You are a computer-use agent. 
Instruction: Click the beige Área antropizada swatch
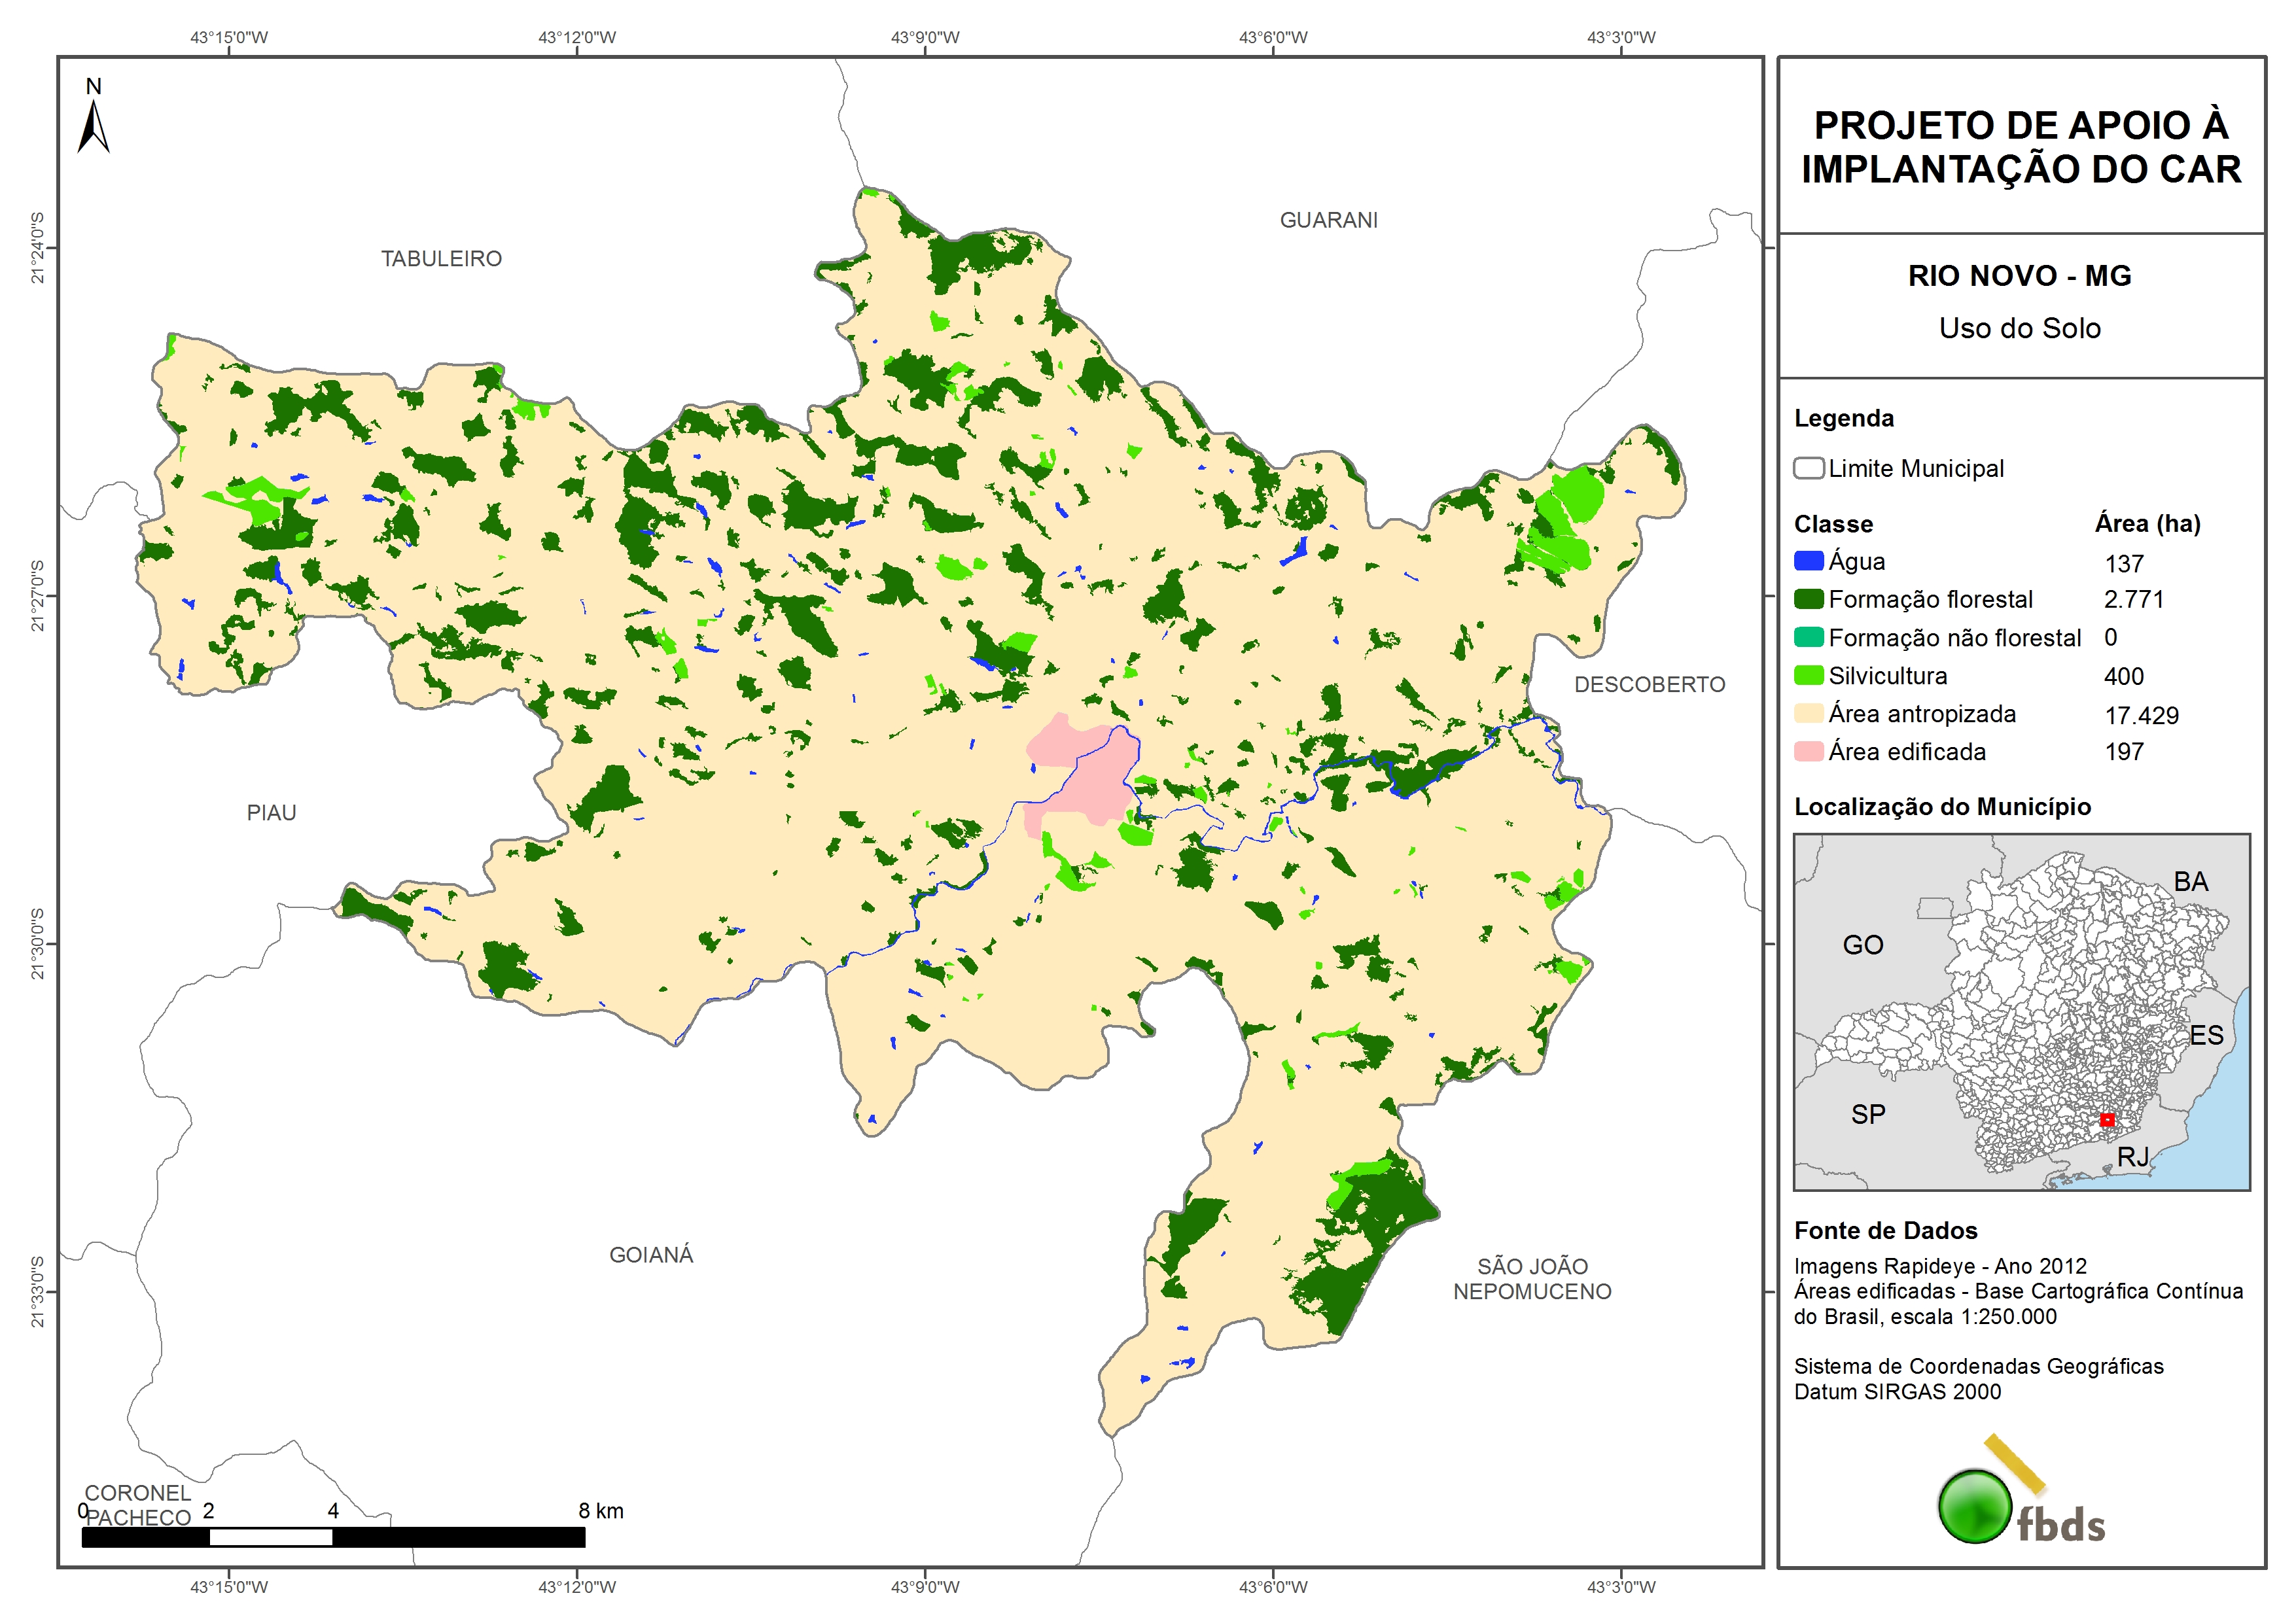1808,713
